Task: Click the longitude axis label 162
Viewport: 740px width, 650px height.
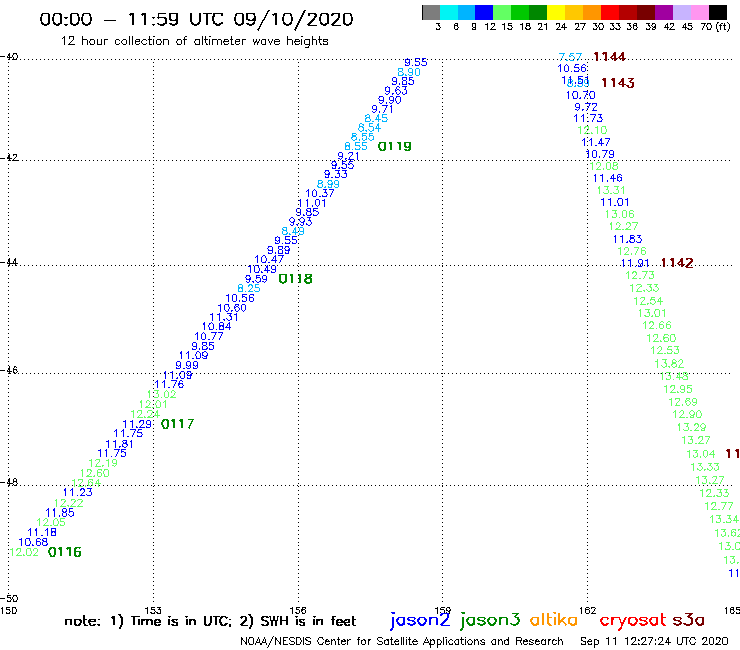Action: (588, 610)
